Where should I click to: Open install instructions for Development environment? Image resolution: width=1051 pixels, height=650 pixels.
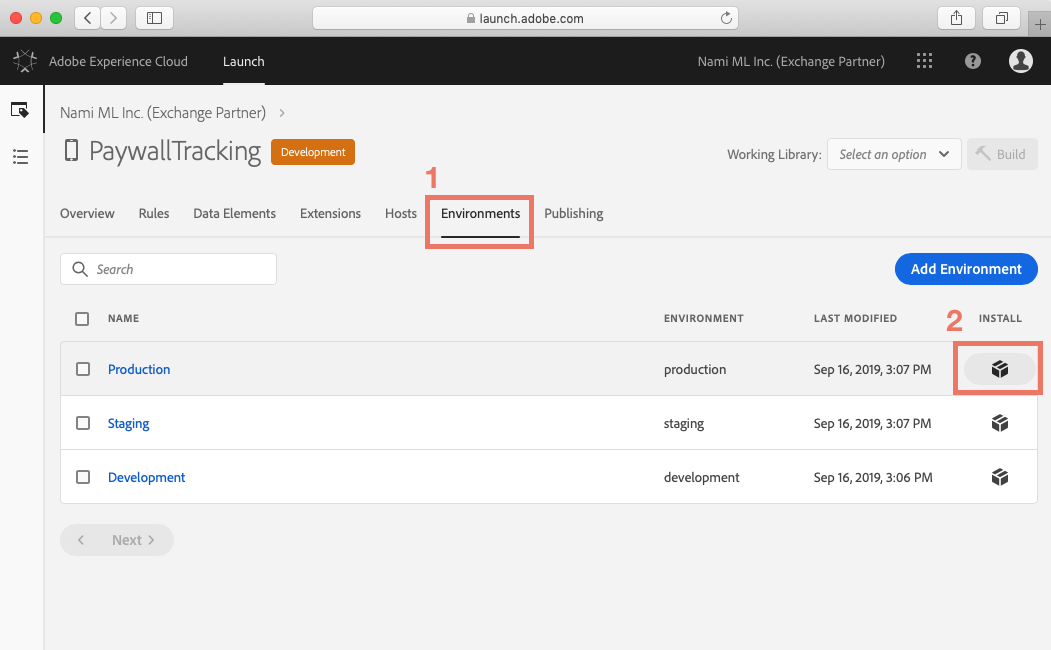[x=999, y=477]
